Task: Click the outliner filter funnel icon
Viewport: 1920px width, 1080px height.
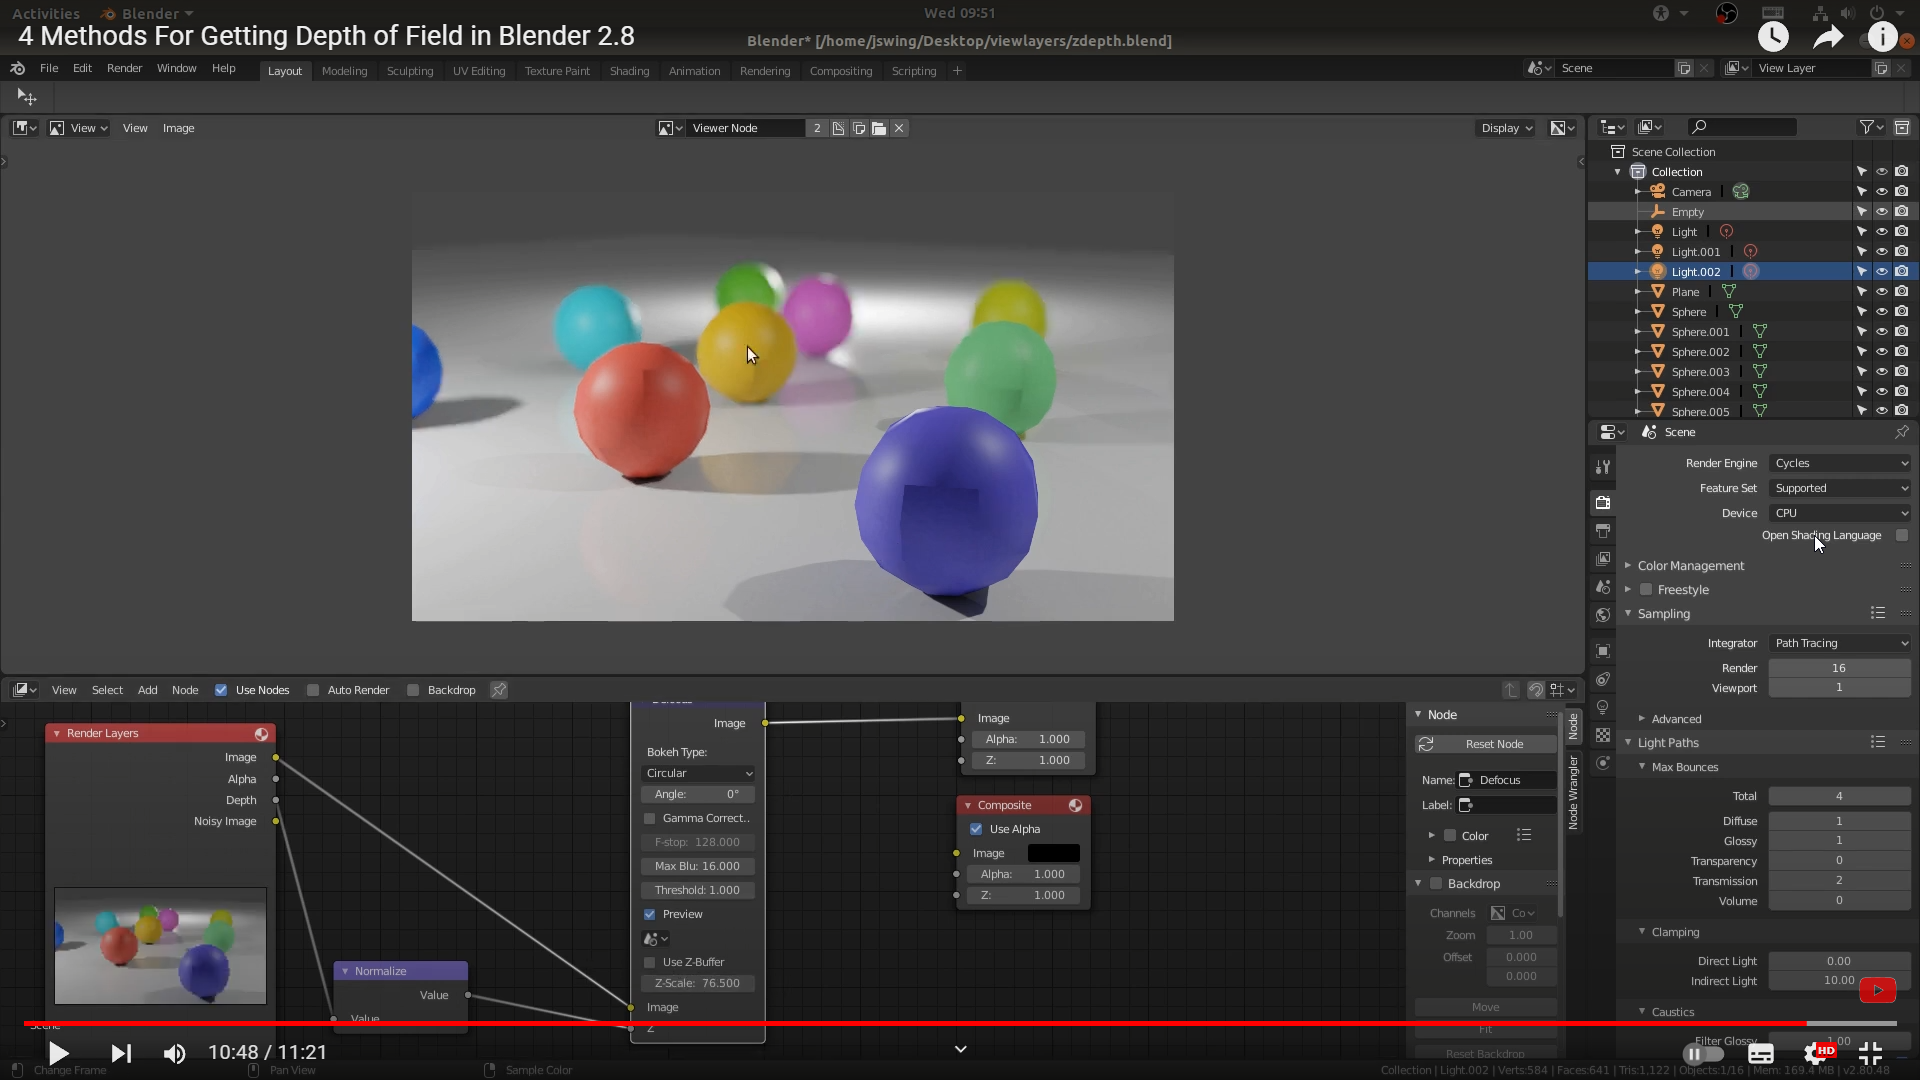Action: pyautogui.click(x=1866, y=127)
